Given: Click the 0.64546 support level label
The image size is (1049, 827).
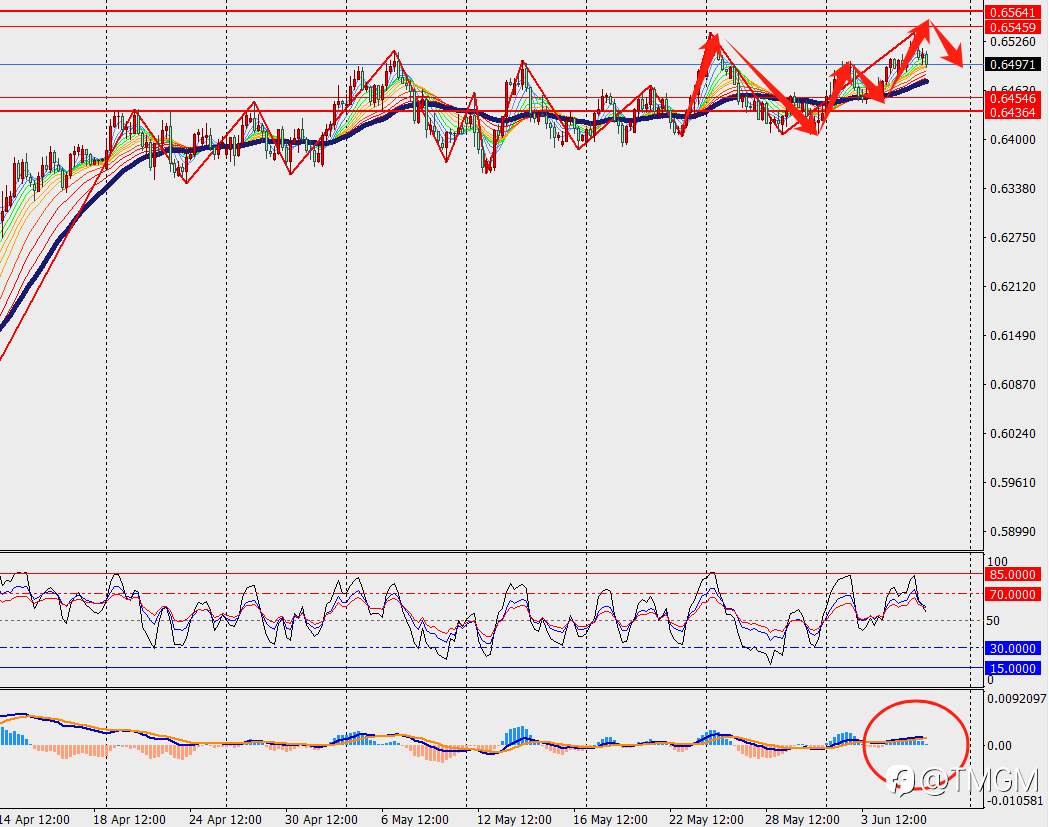Looking at the screenshot, I should click(1013, 98).
